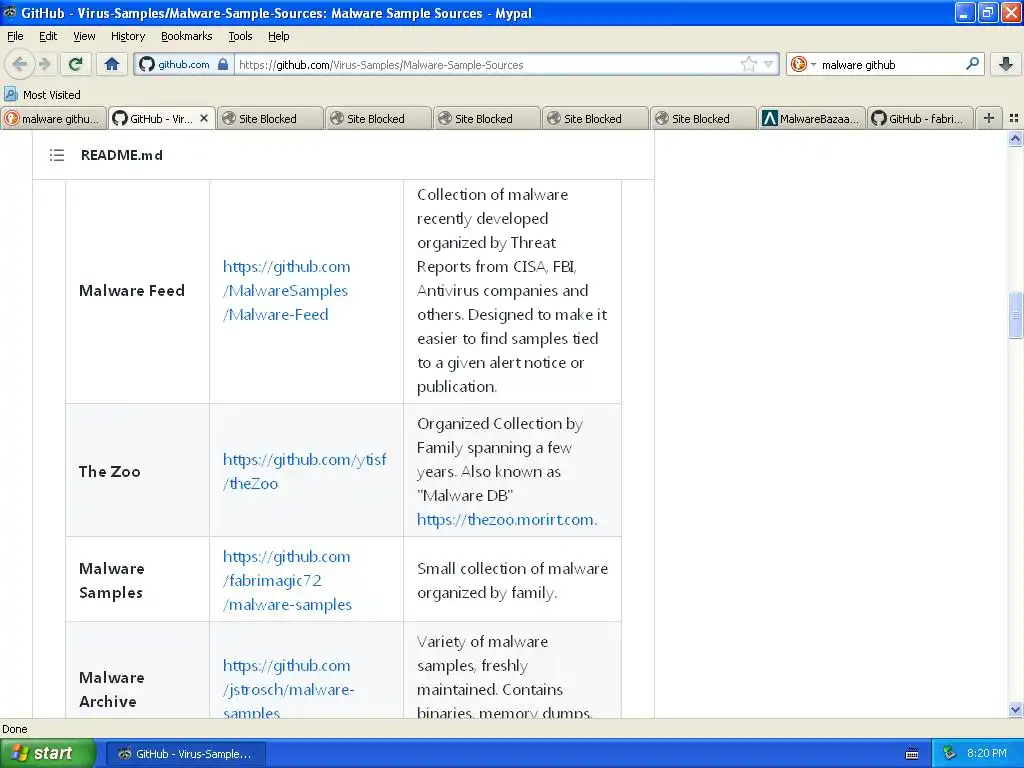This screenshot has height=768, width=1024.
Task: Go forward with the Forward arrow button
Action: [x=44, y=64]
